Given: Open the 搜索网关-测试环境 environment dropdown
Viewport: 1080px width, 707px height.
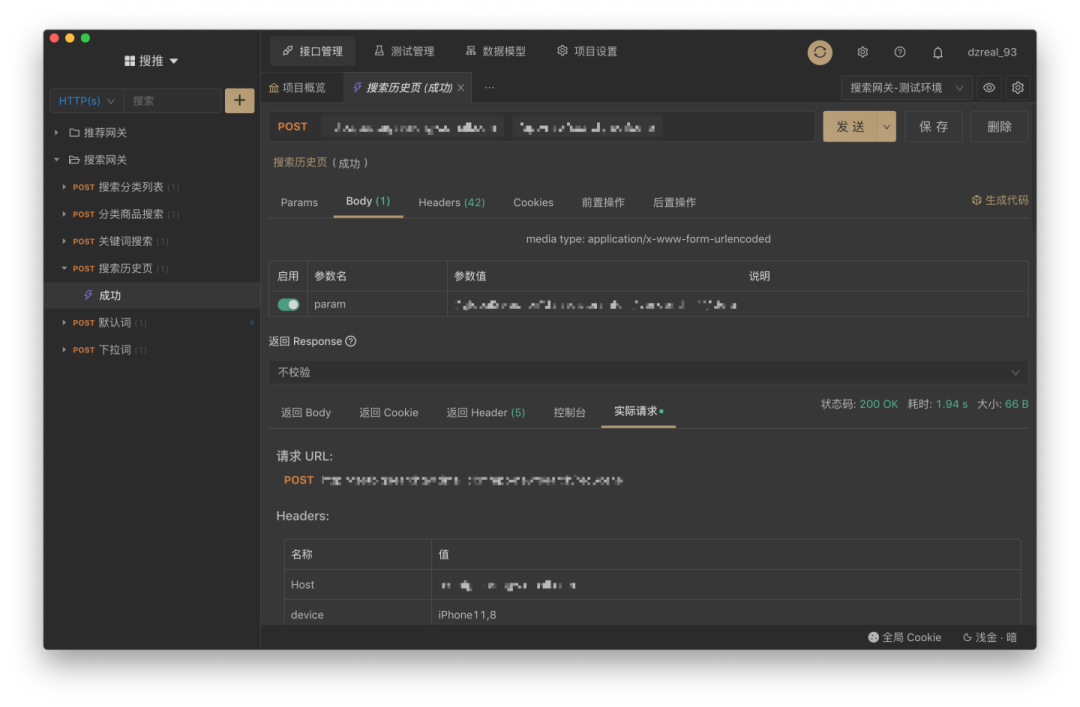Looking at the screenshot, I should (x=906, y=88).
